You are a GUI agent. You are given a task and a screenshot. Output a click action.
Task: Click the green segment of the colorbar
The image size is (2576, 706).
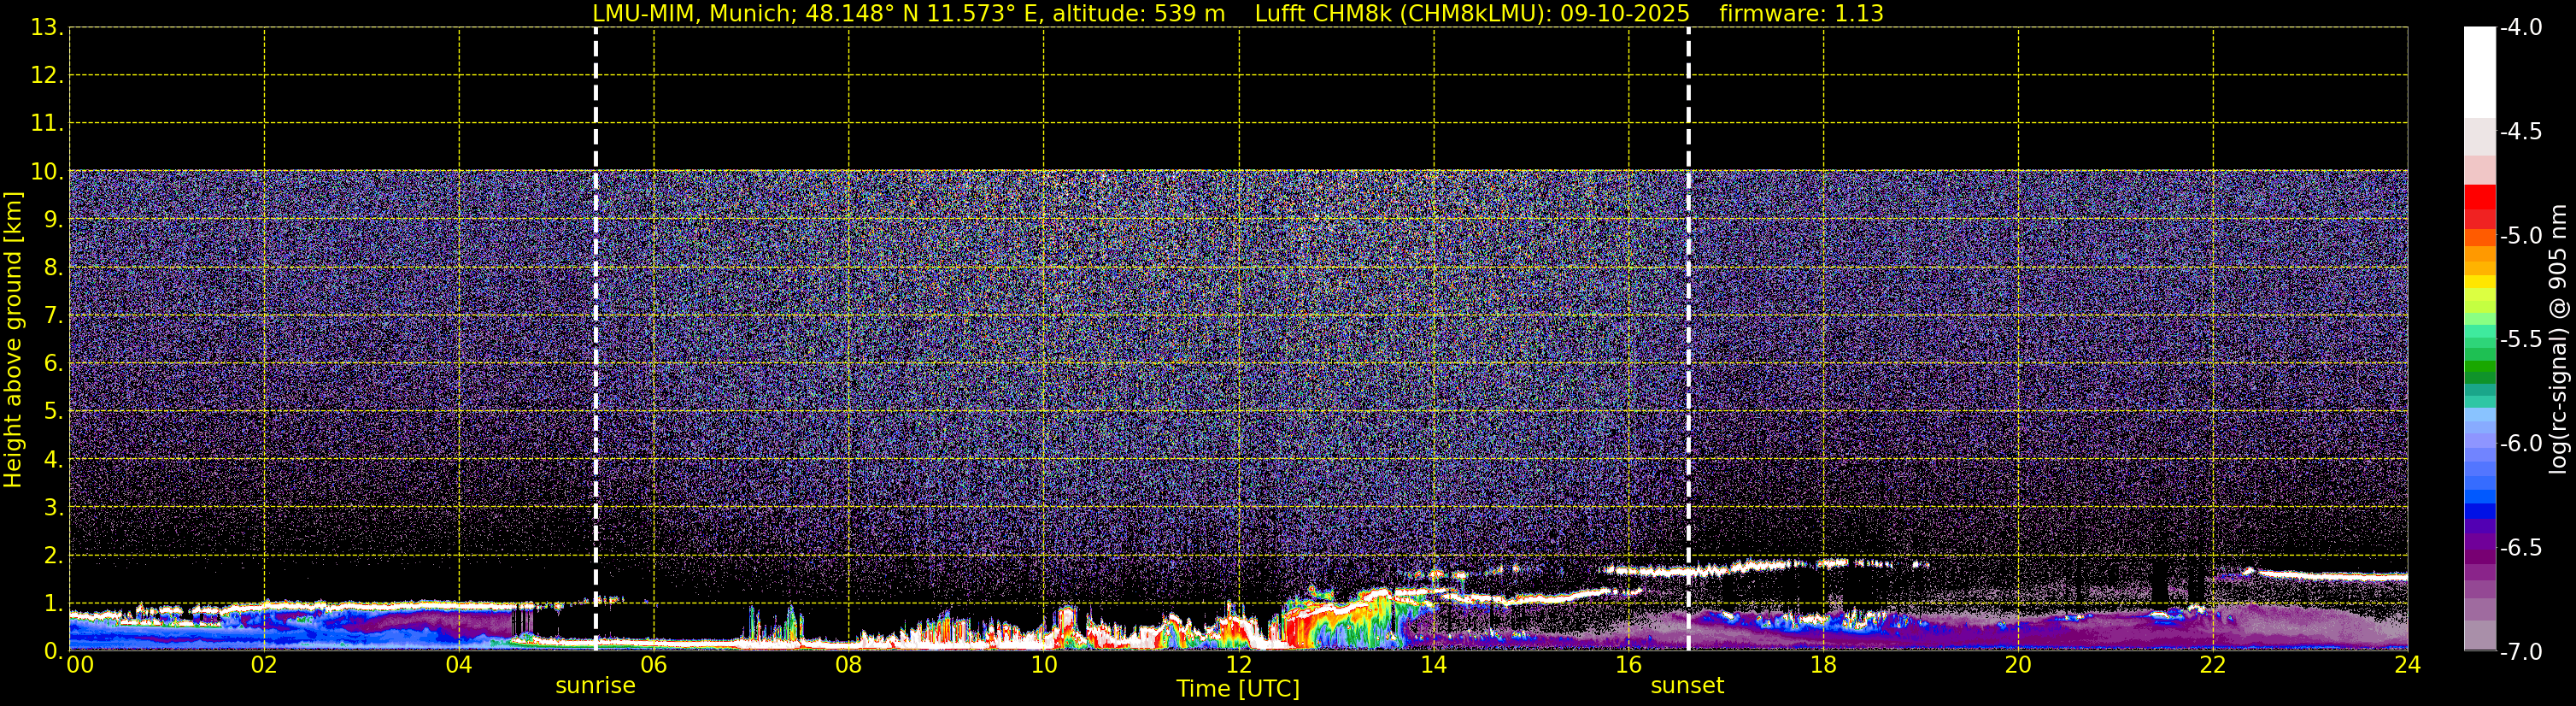(x=2479, y=366)
